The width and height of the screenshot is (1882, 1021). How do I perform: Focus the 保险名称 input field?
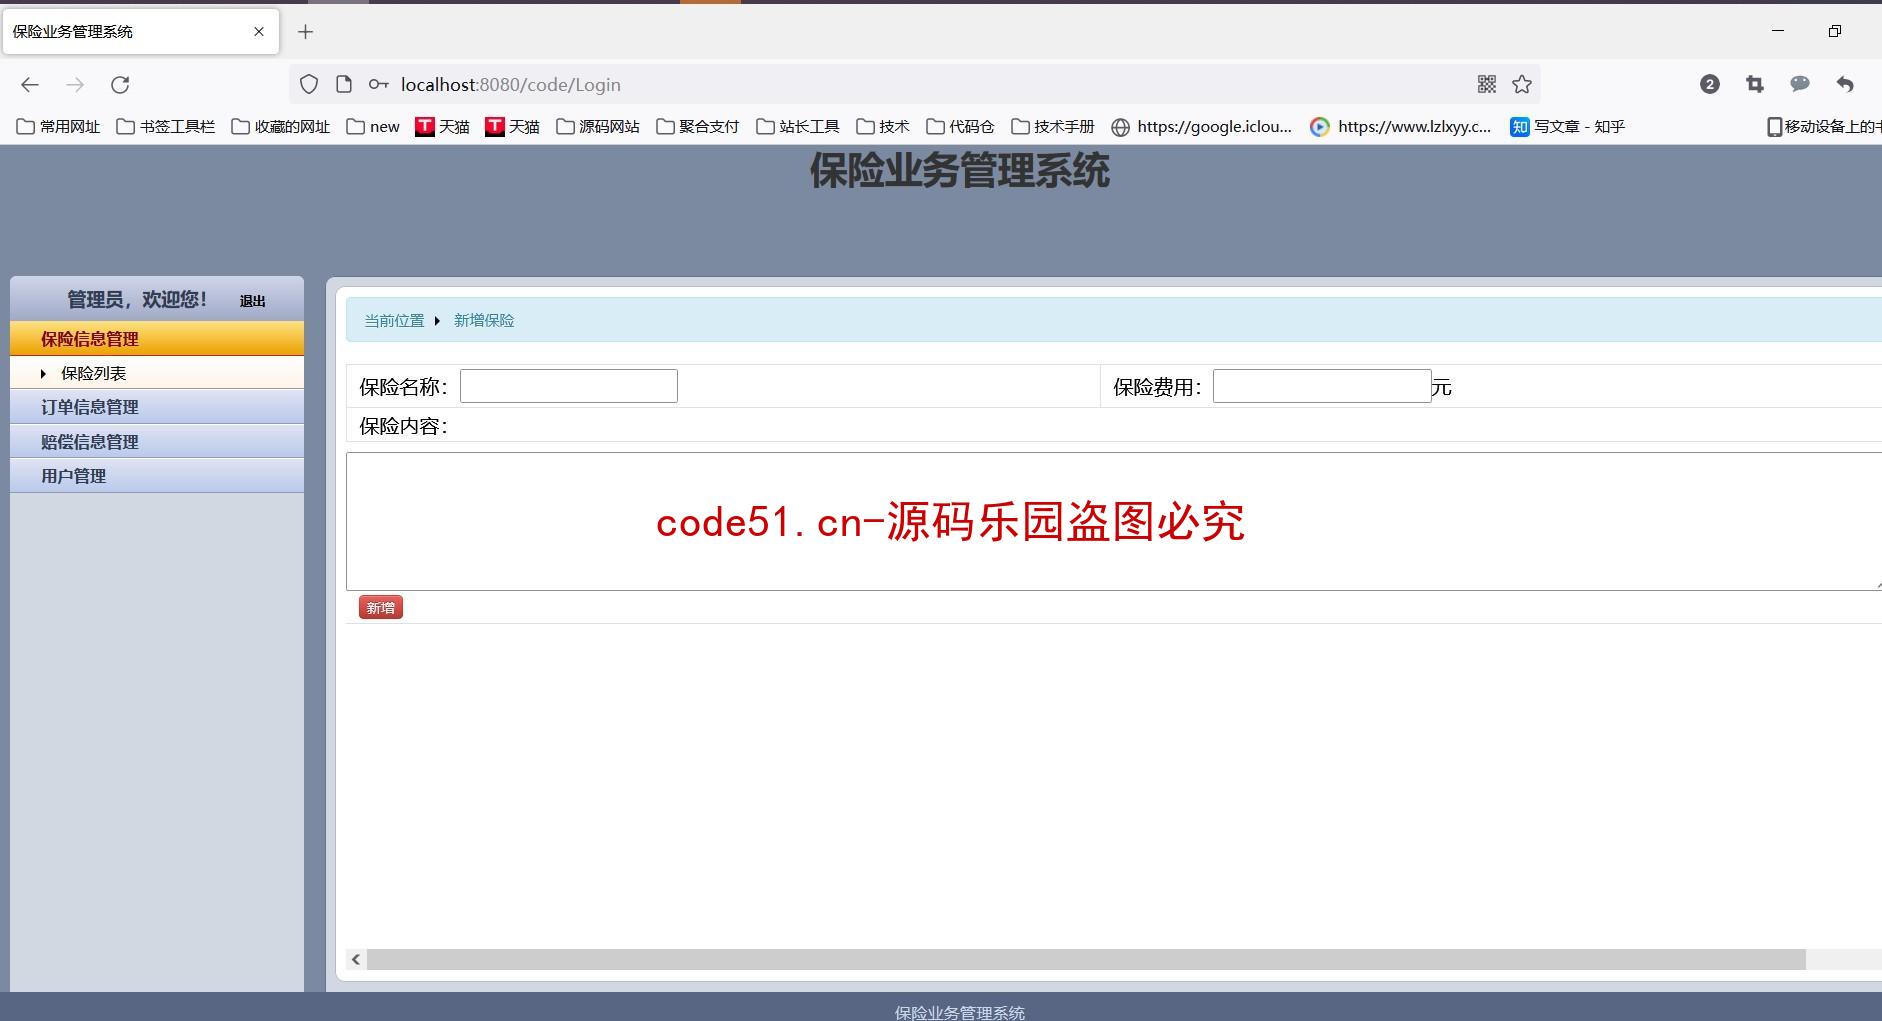569,386
